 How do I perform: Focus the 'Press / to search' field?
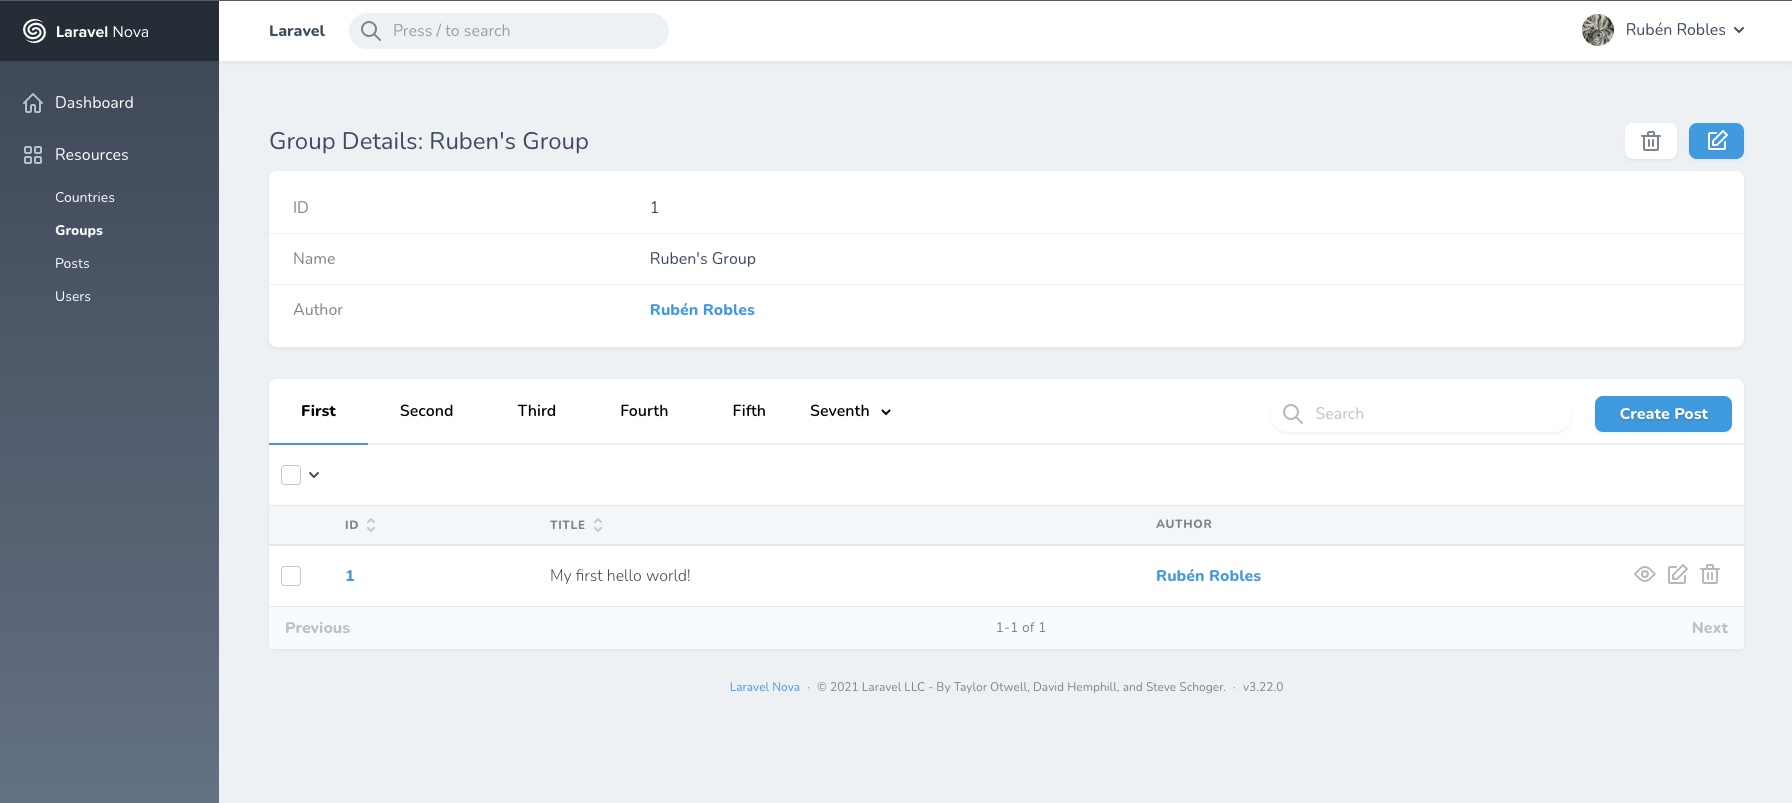pos(509,31)
